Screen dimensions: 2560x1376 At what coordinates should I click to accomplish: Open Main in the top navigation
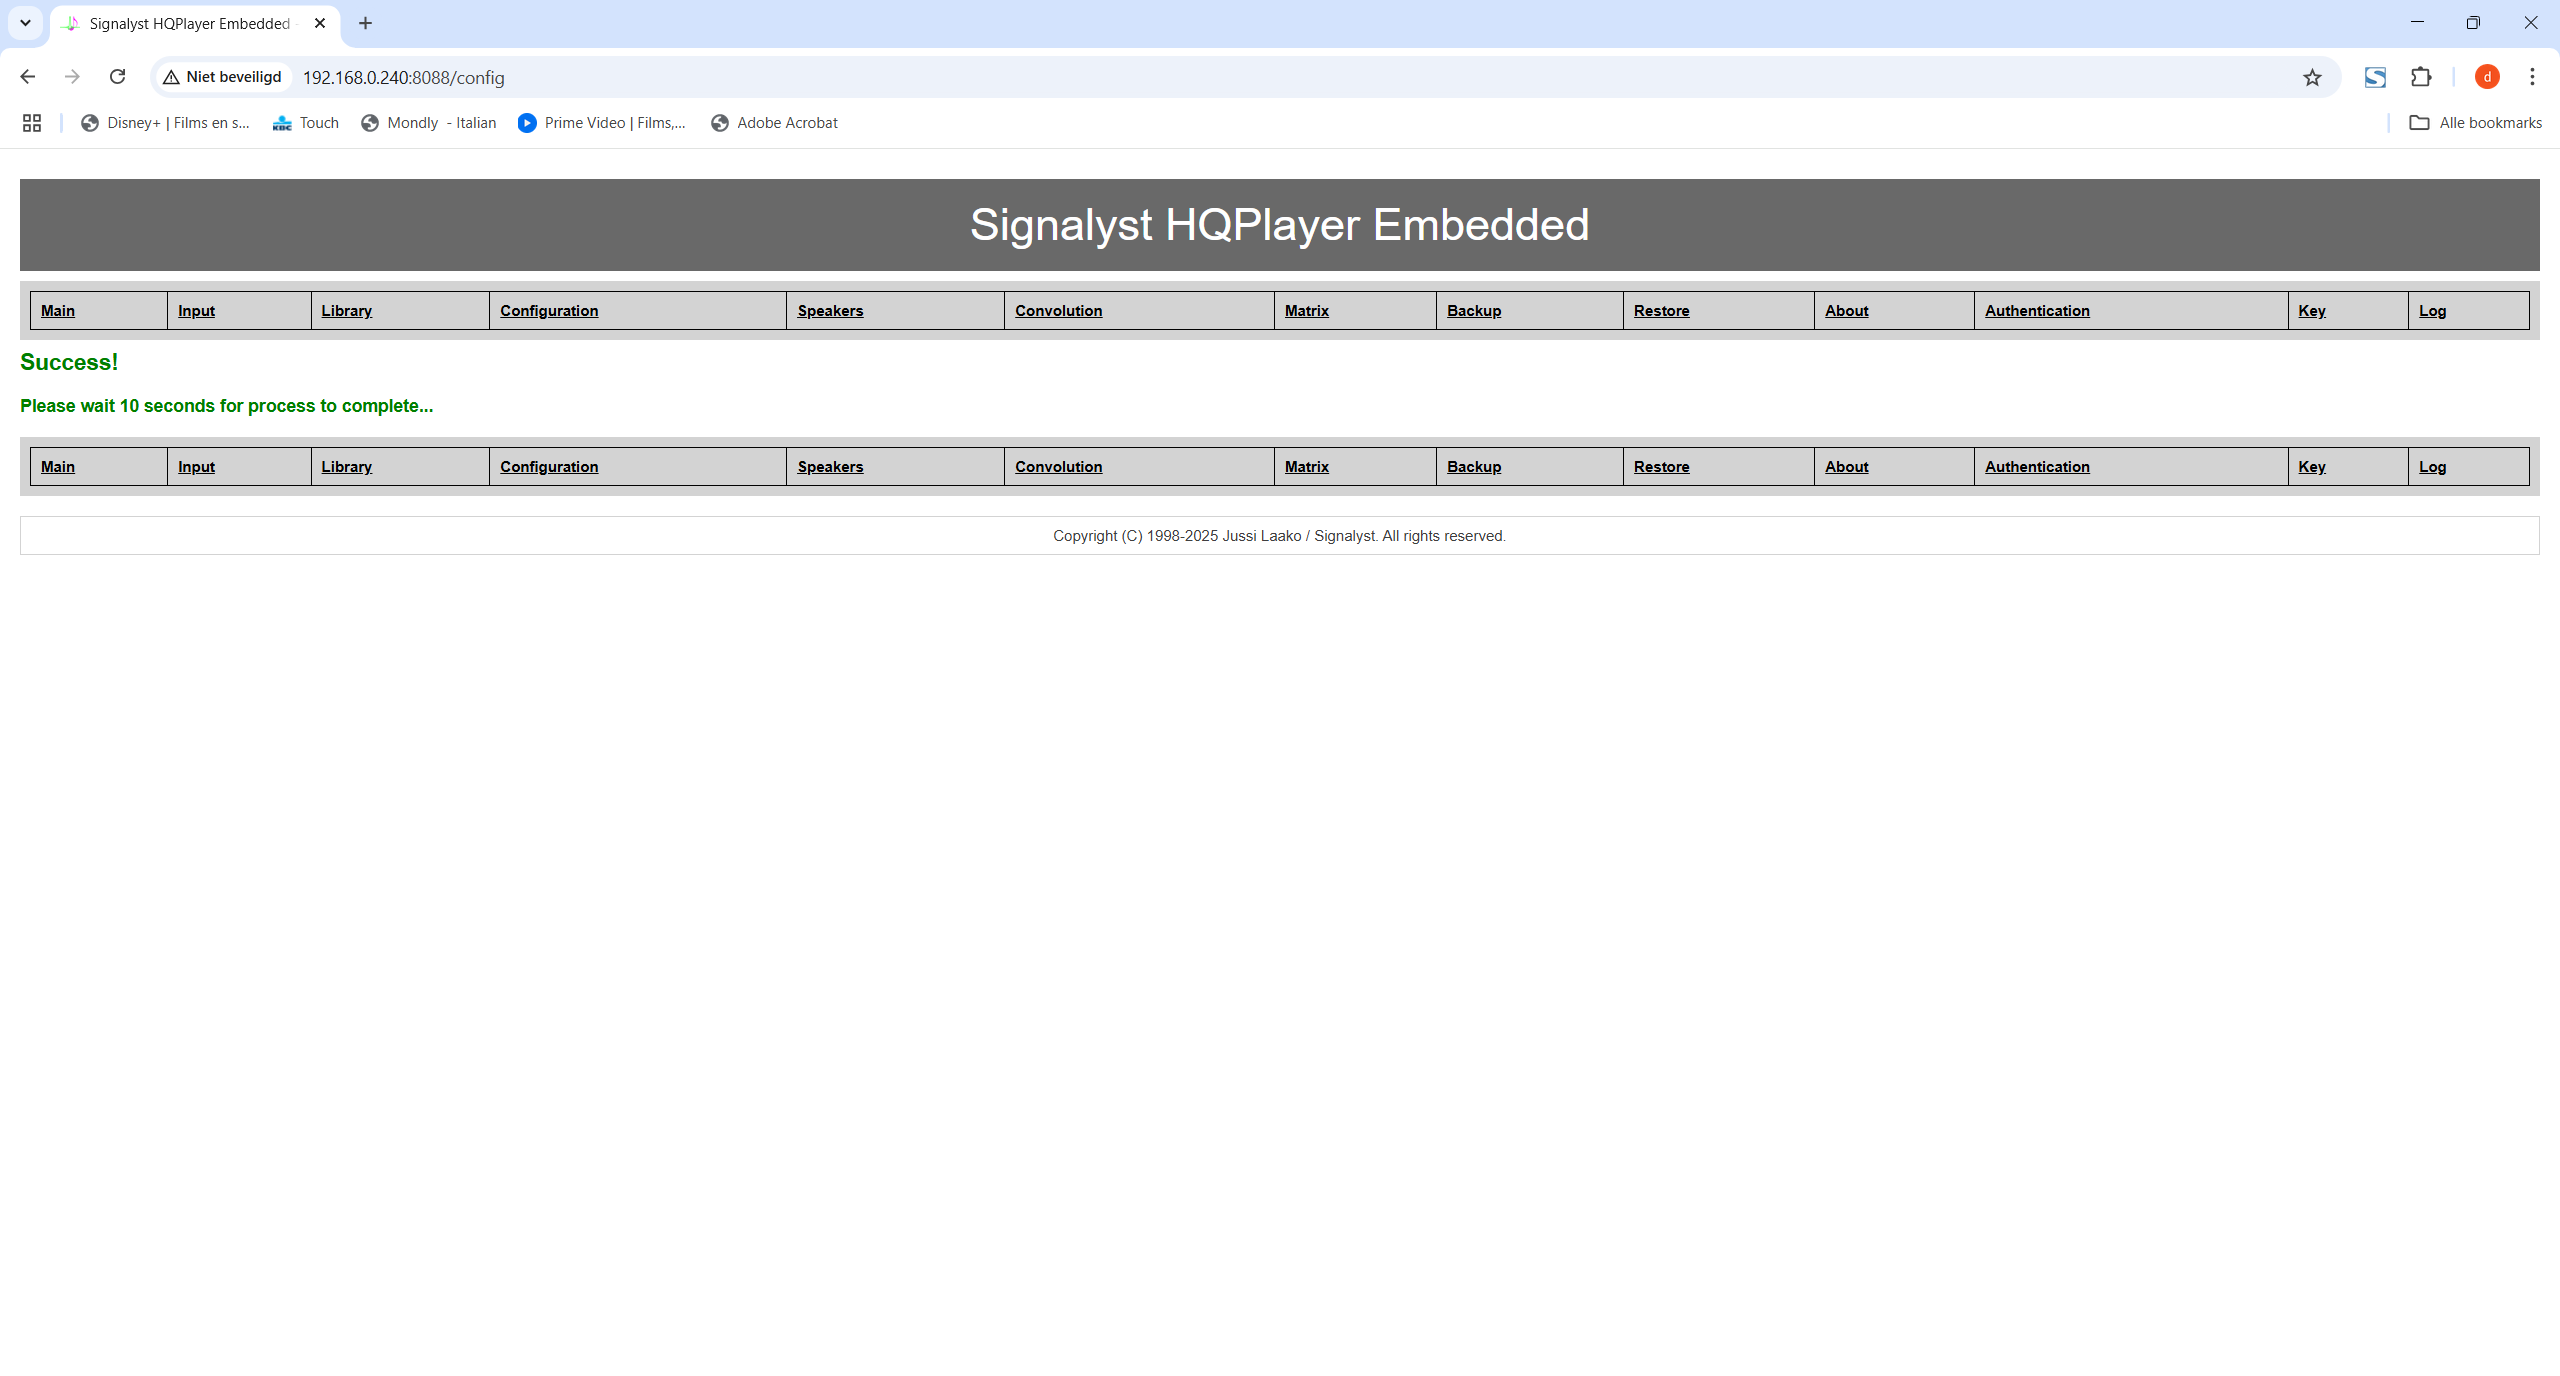(58, 311)
